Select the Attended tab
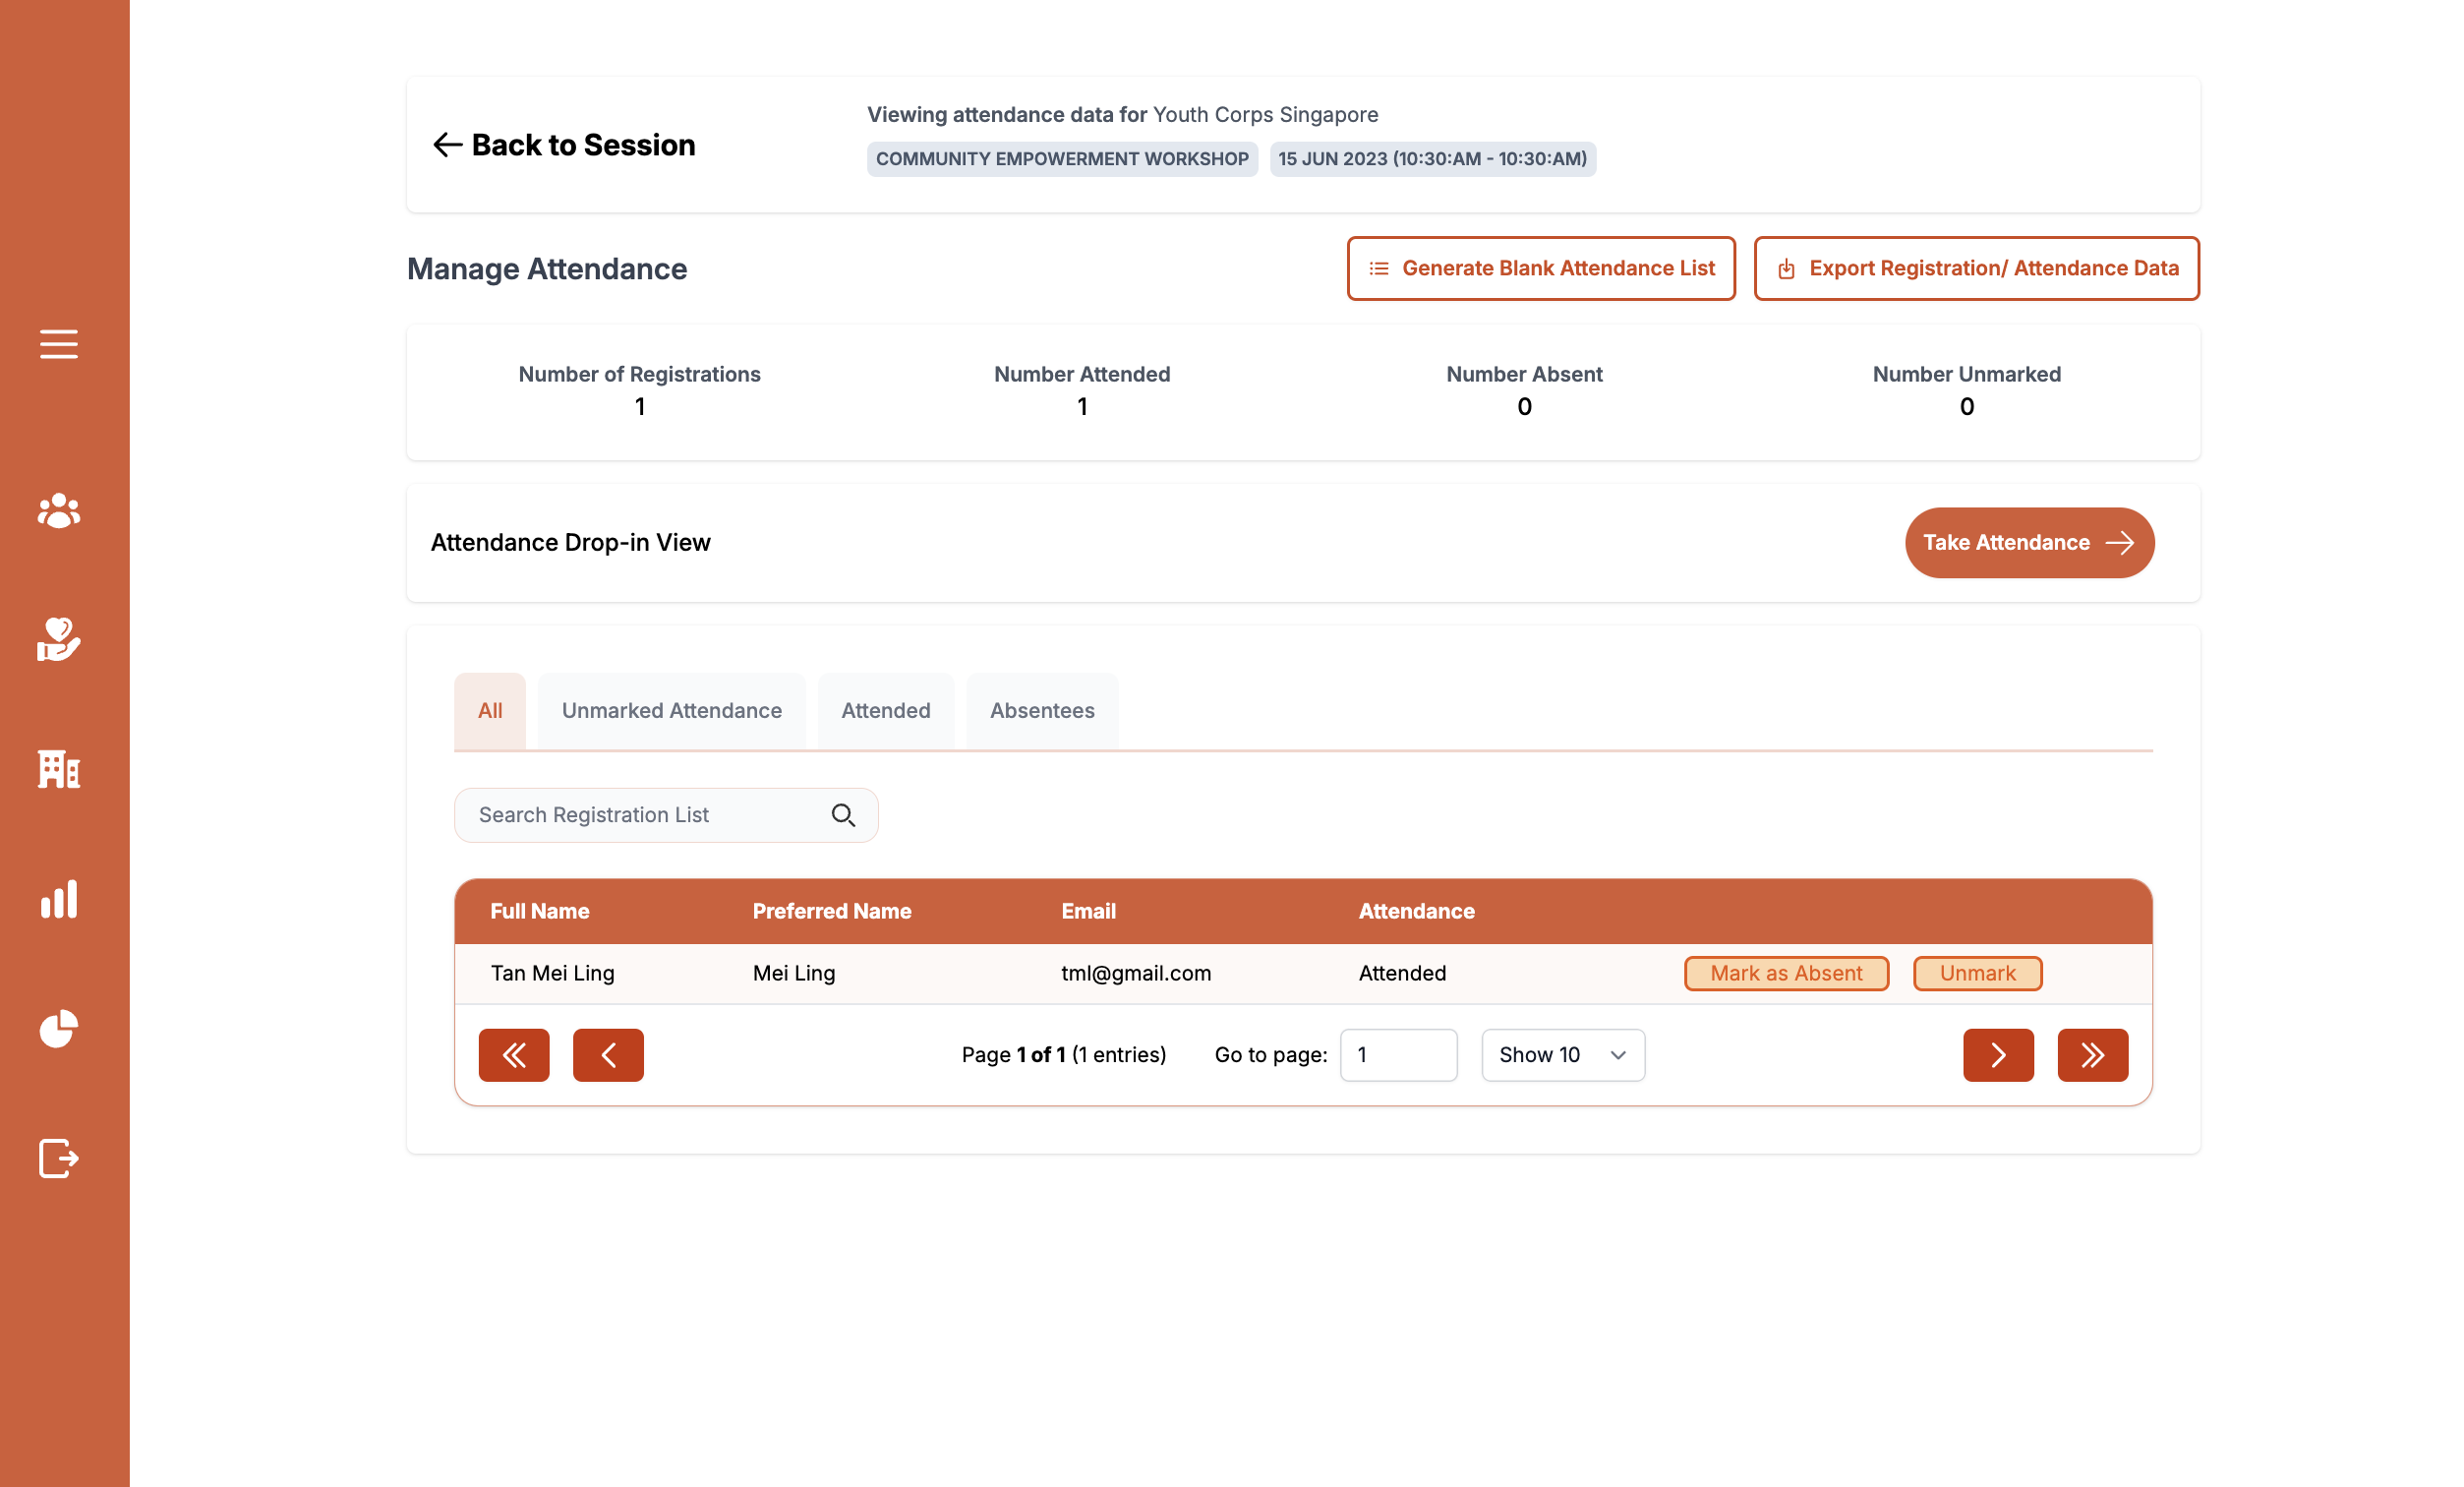This screenshot has width=2464, height=1487. (x=885, y=710)
